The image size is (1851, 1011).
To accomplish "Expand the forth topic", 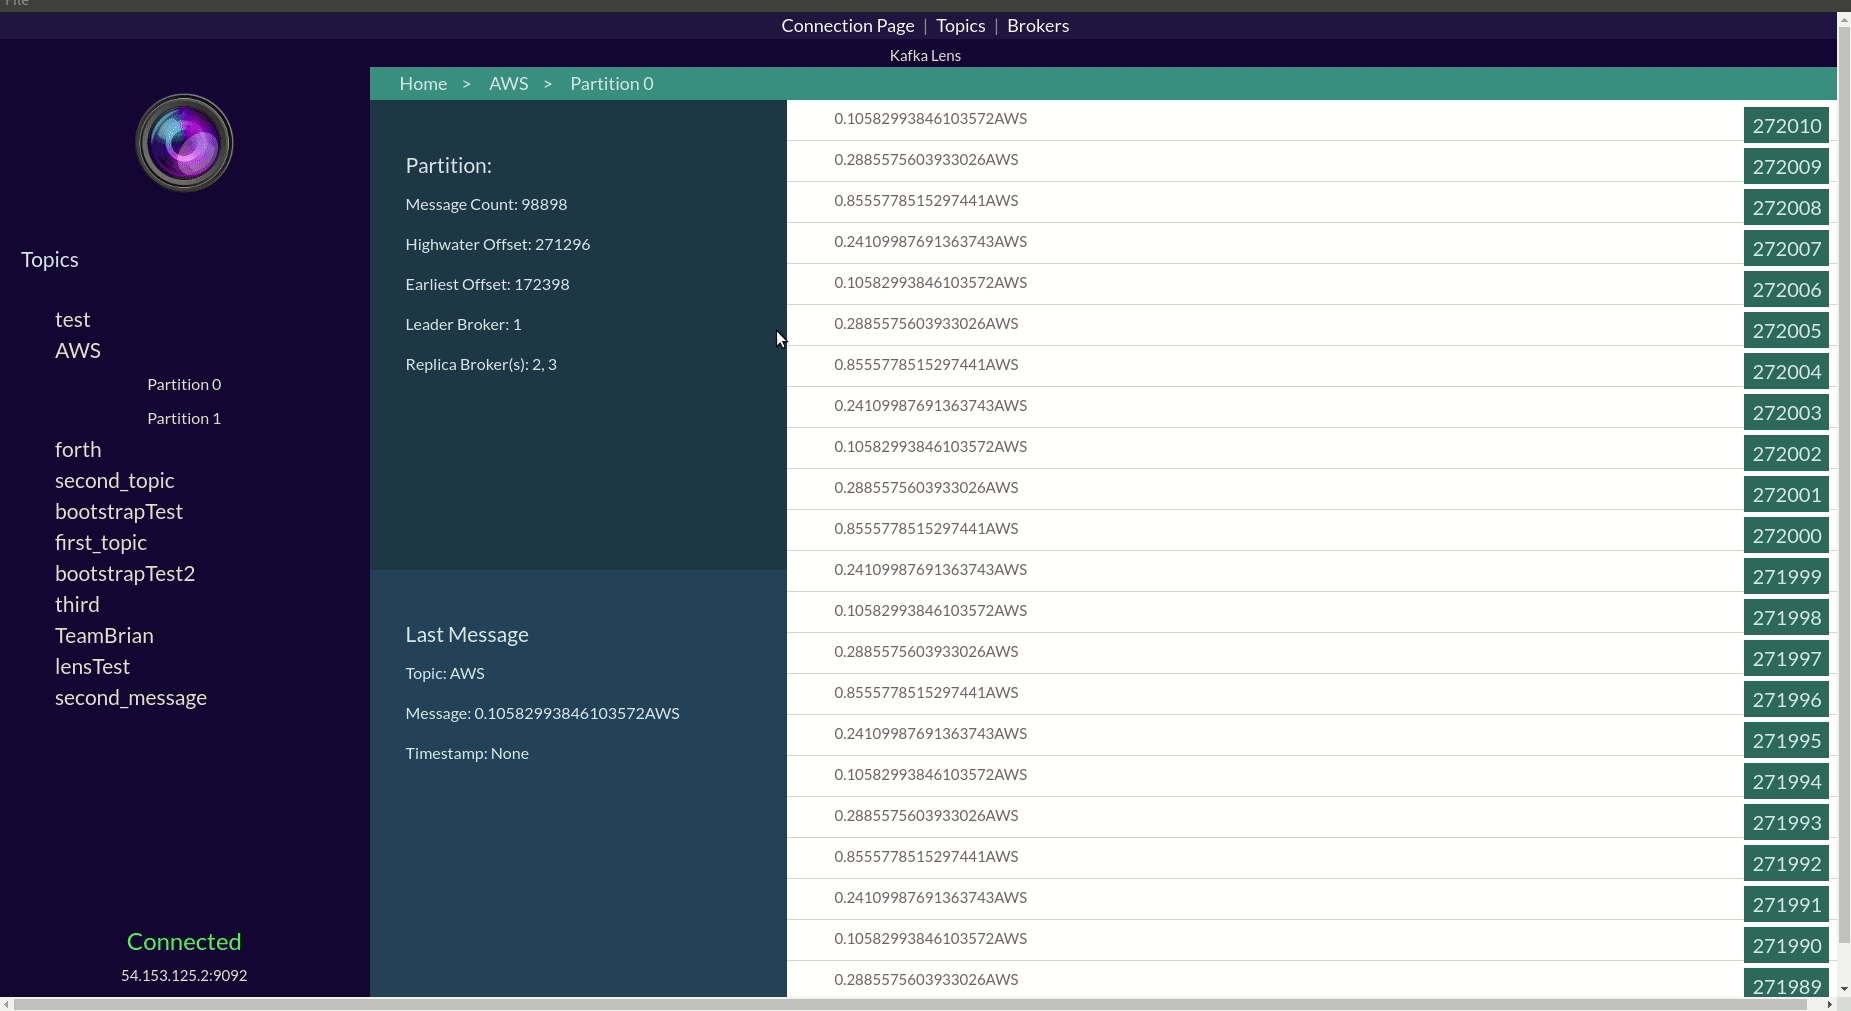I will (78, 449).
